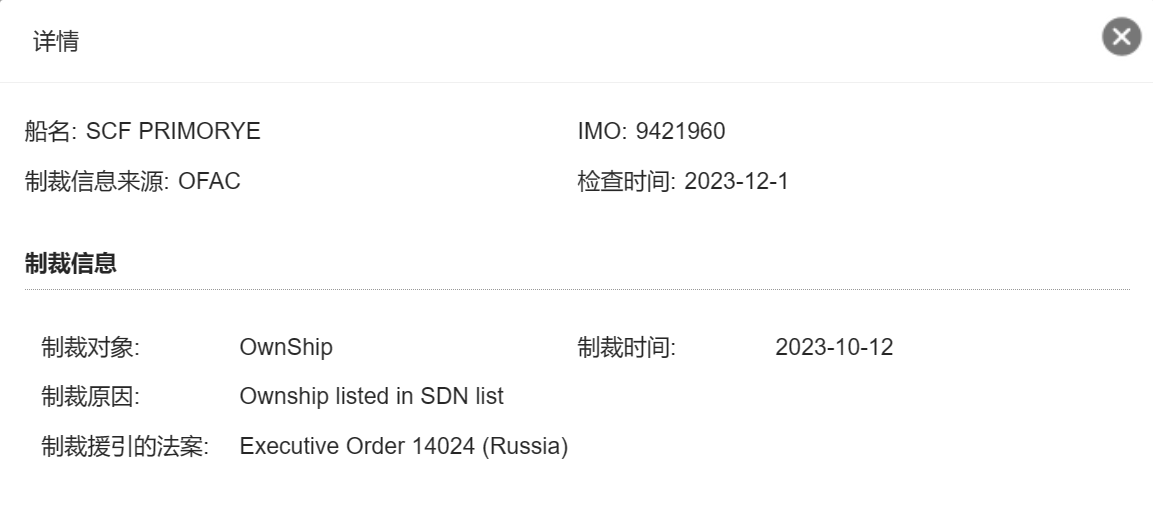
Task: Select the text Ownship listed in SDN list
Action: coord(371,396)
